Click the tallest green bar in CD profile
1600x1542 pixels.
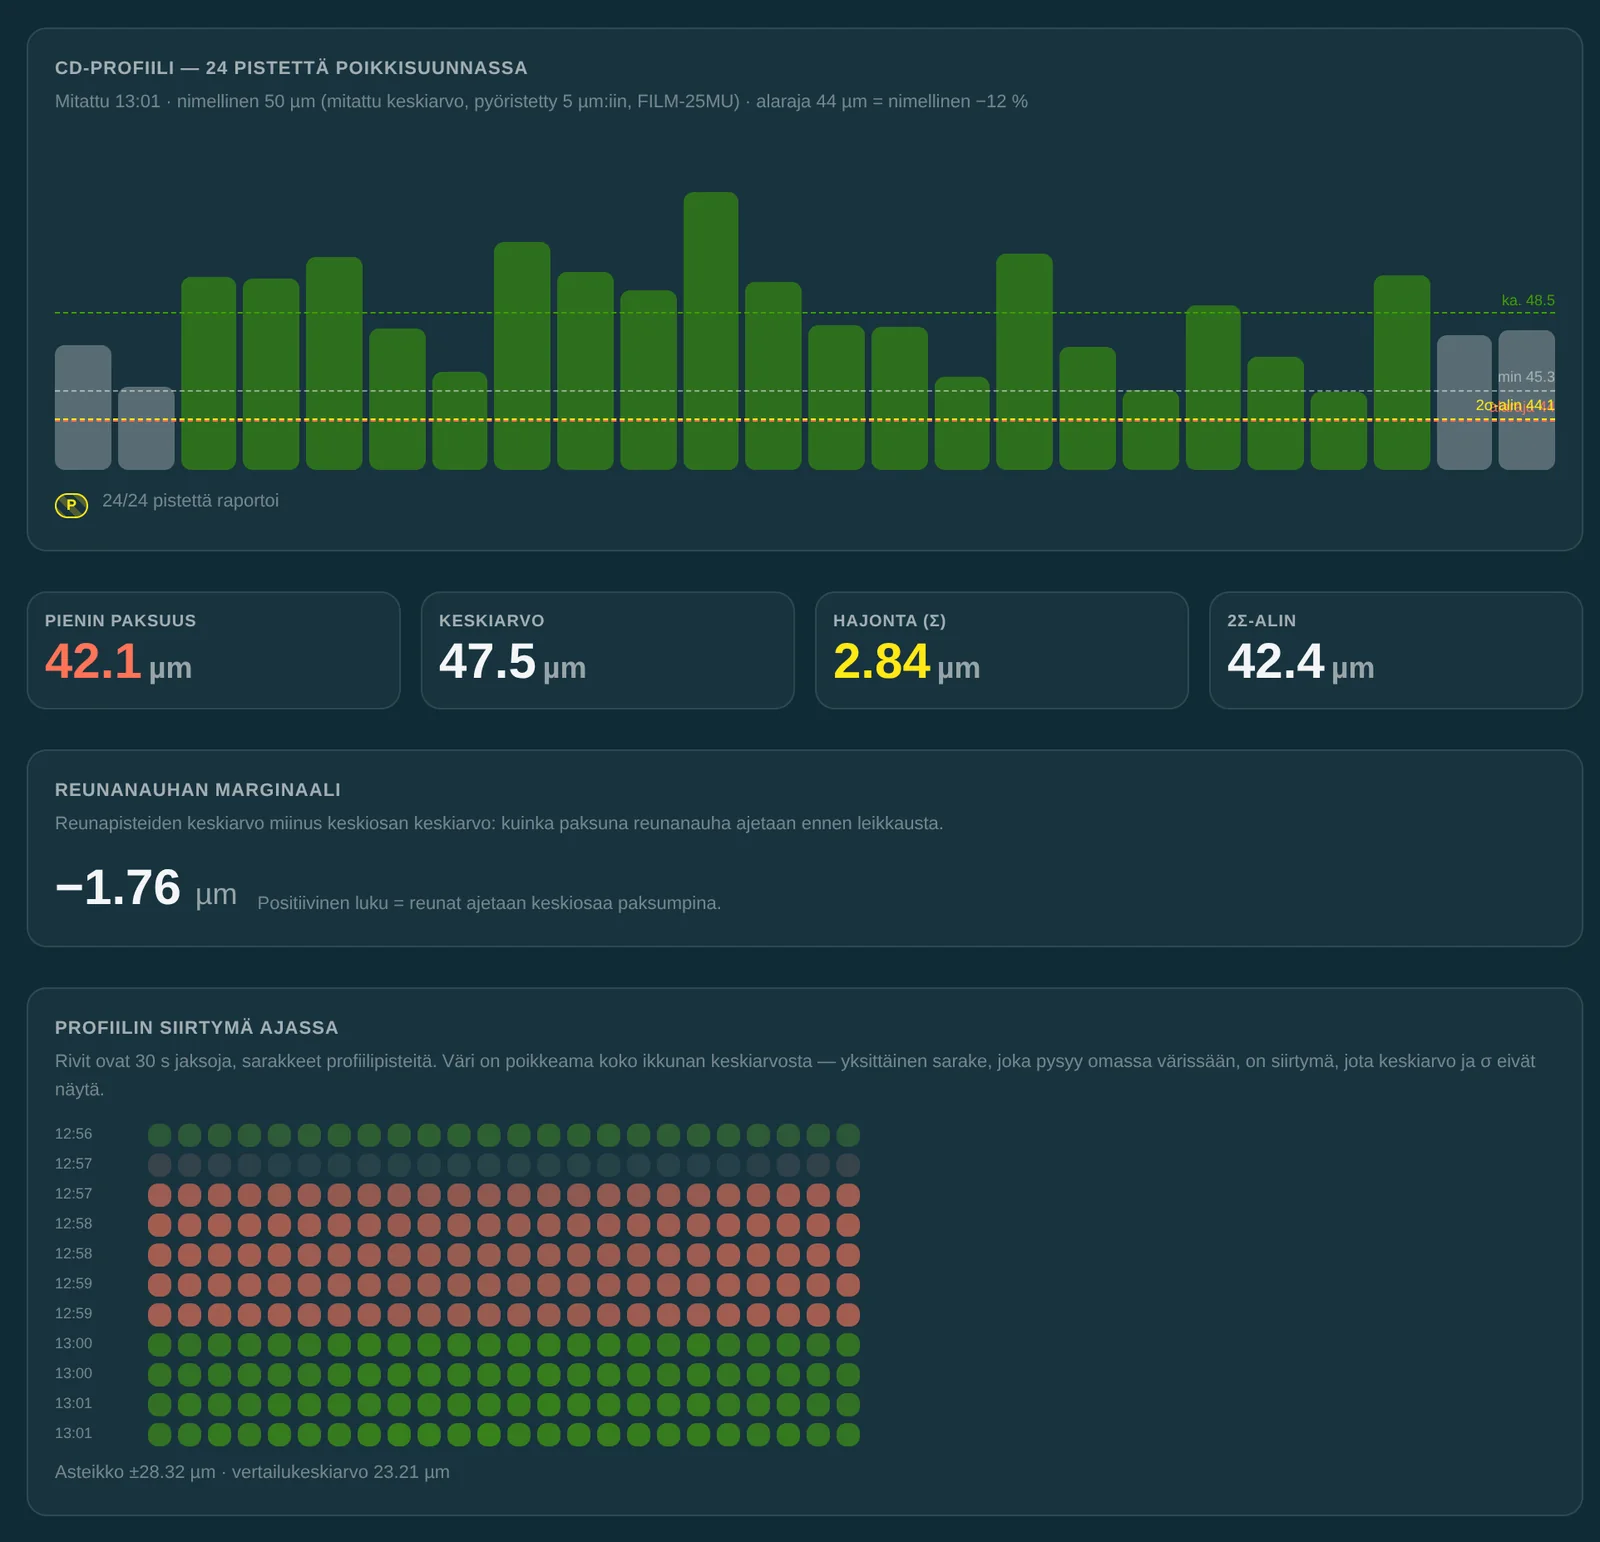[711, 331]
